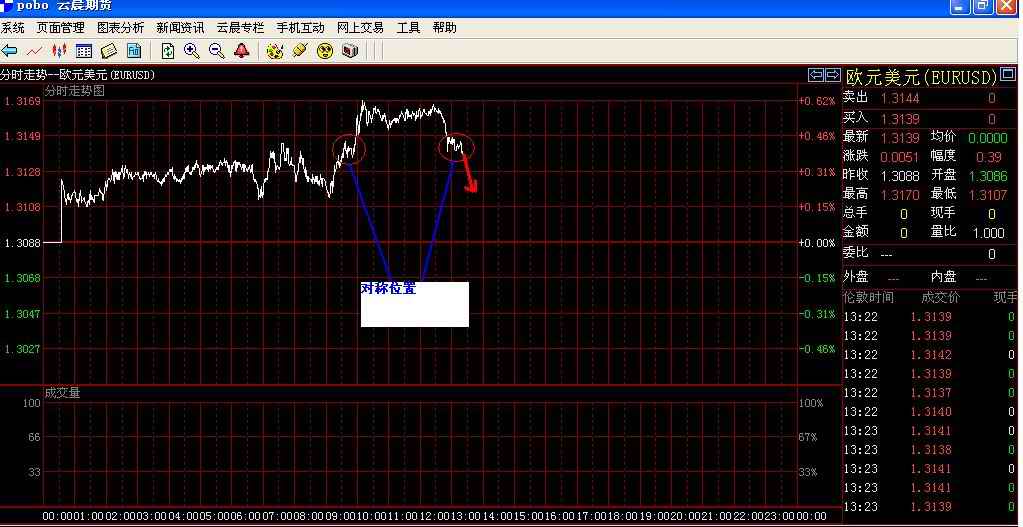Screen dimensions: 1023x527
Task: Click the 成交价 column header
Action: pyautogui.click(x=940, y=297)
